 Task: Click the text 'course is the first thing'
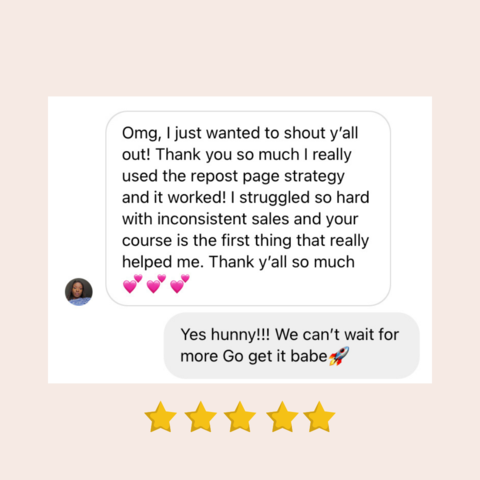pyautogui.click(x=207, y=240)
